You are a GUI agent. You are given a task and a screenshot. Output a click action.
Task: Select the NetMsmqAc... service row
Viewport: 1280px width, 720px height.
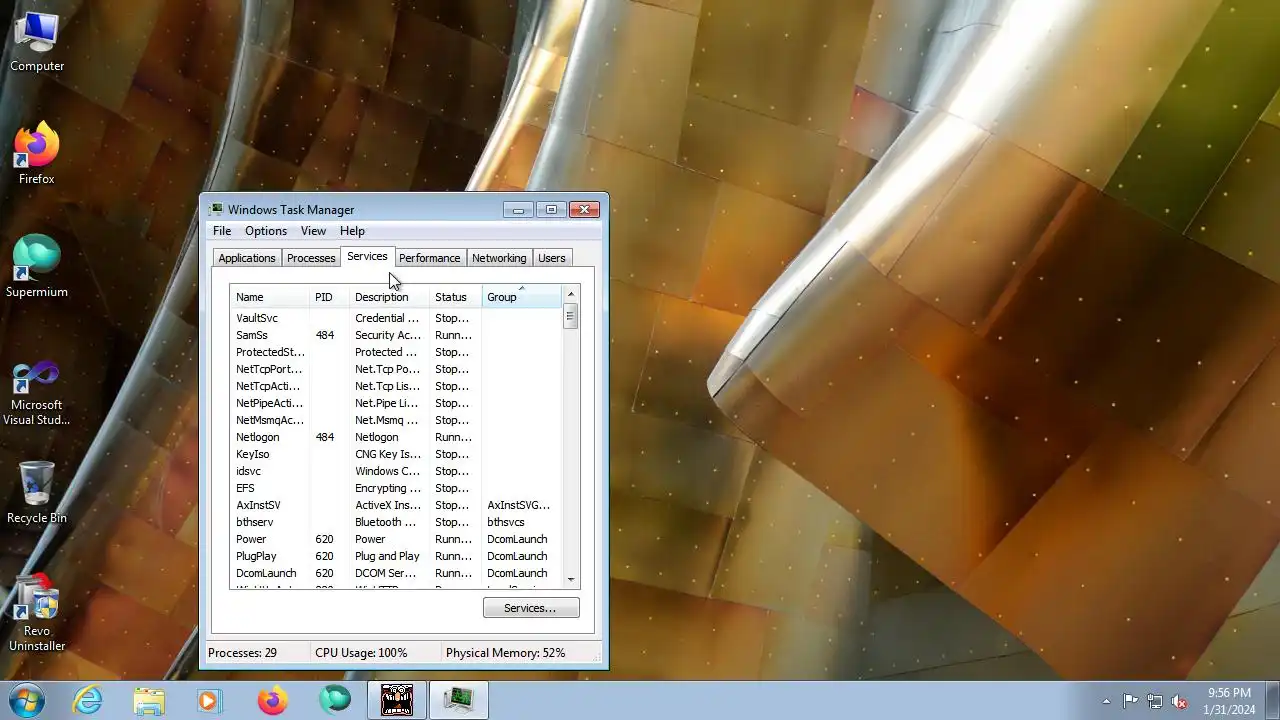click(x=396, y=420)
